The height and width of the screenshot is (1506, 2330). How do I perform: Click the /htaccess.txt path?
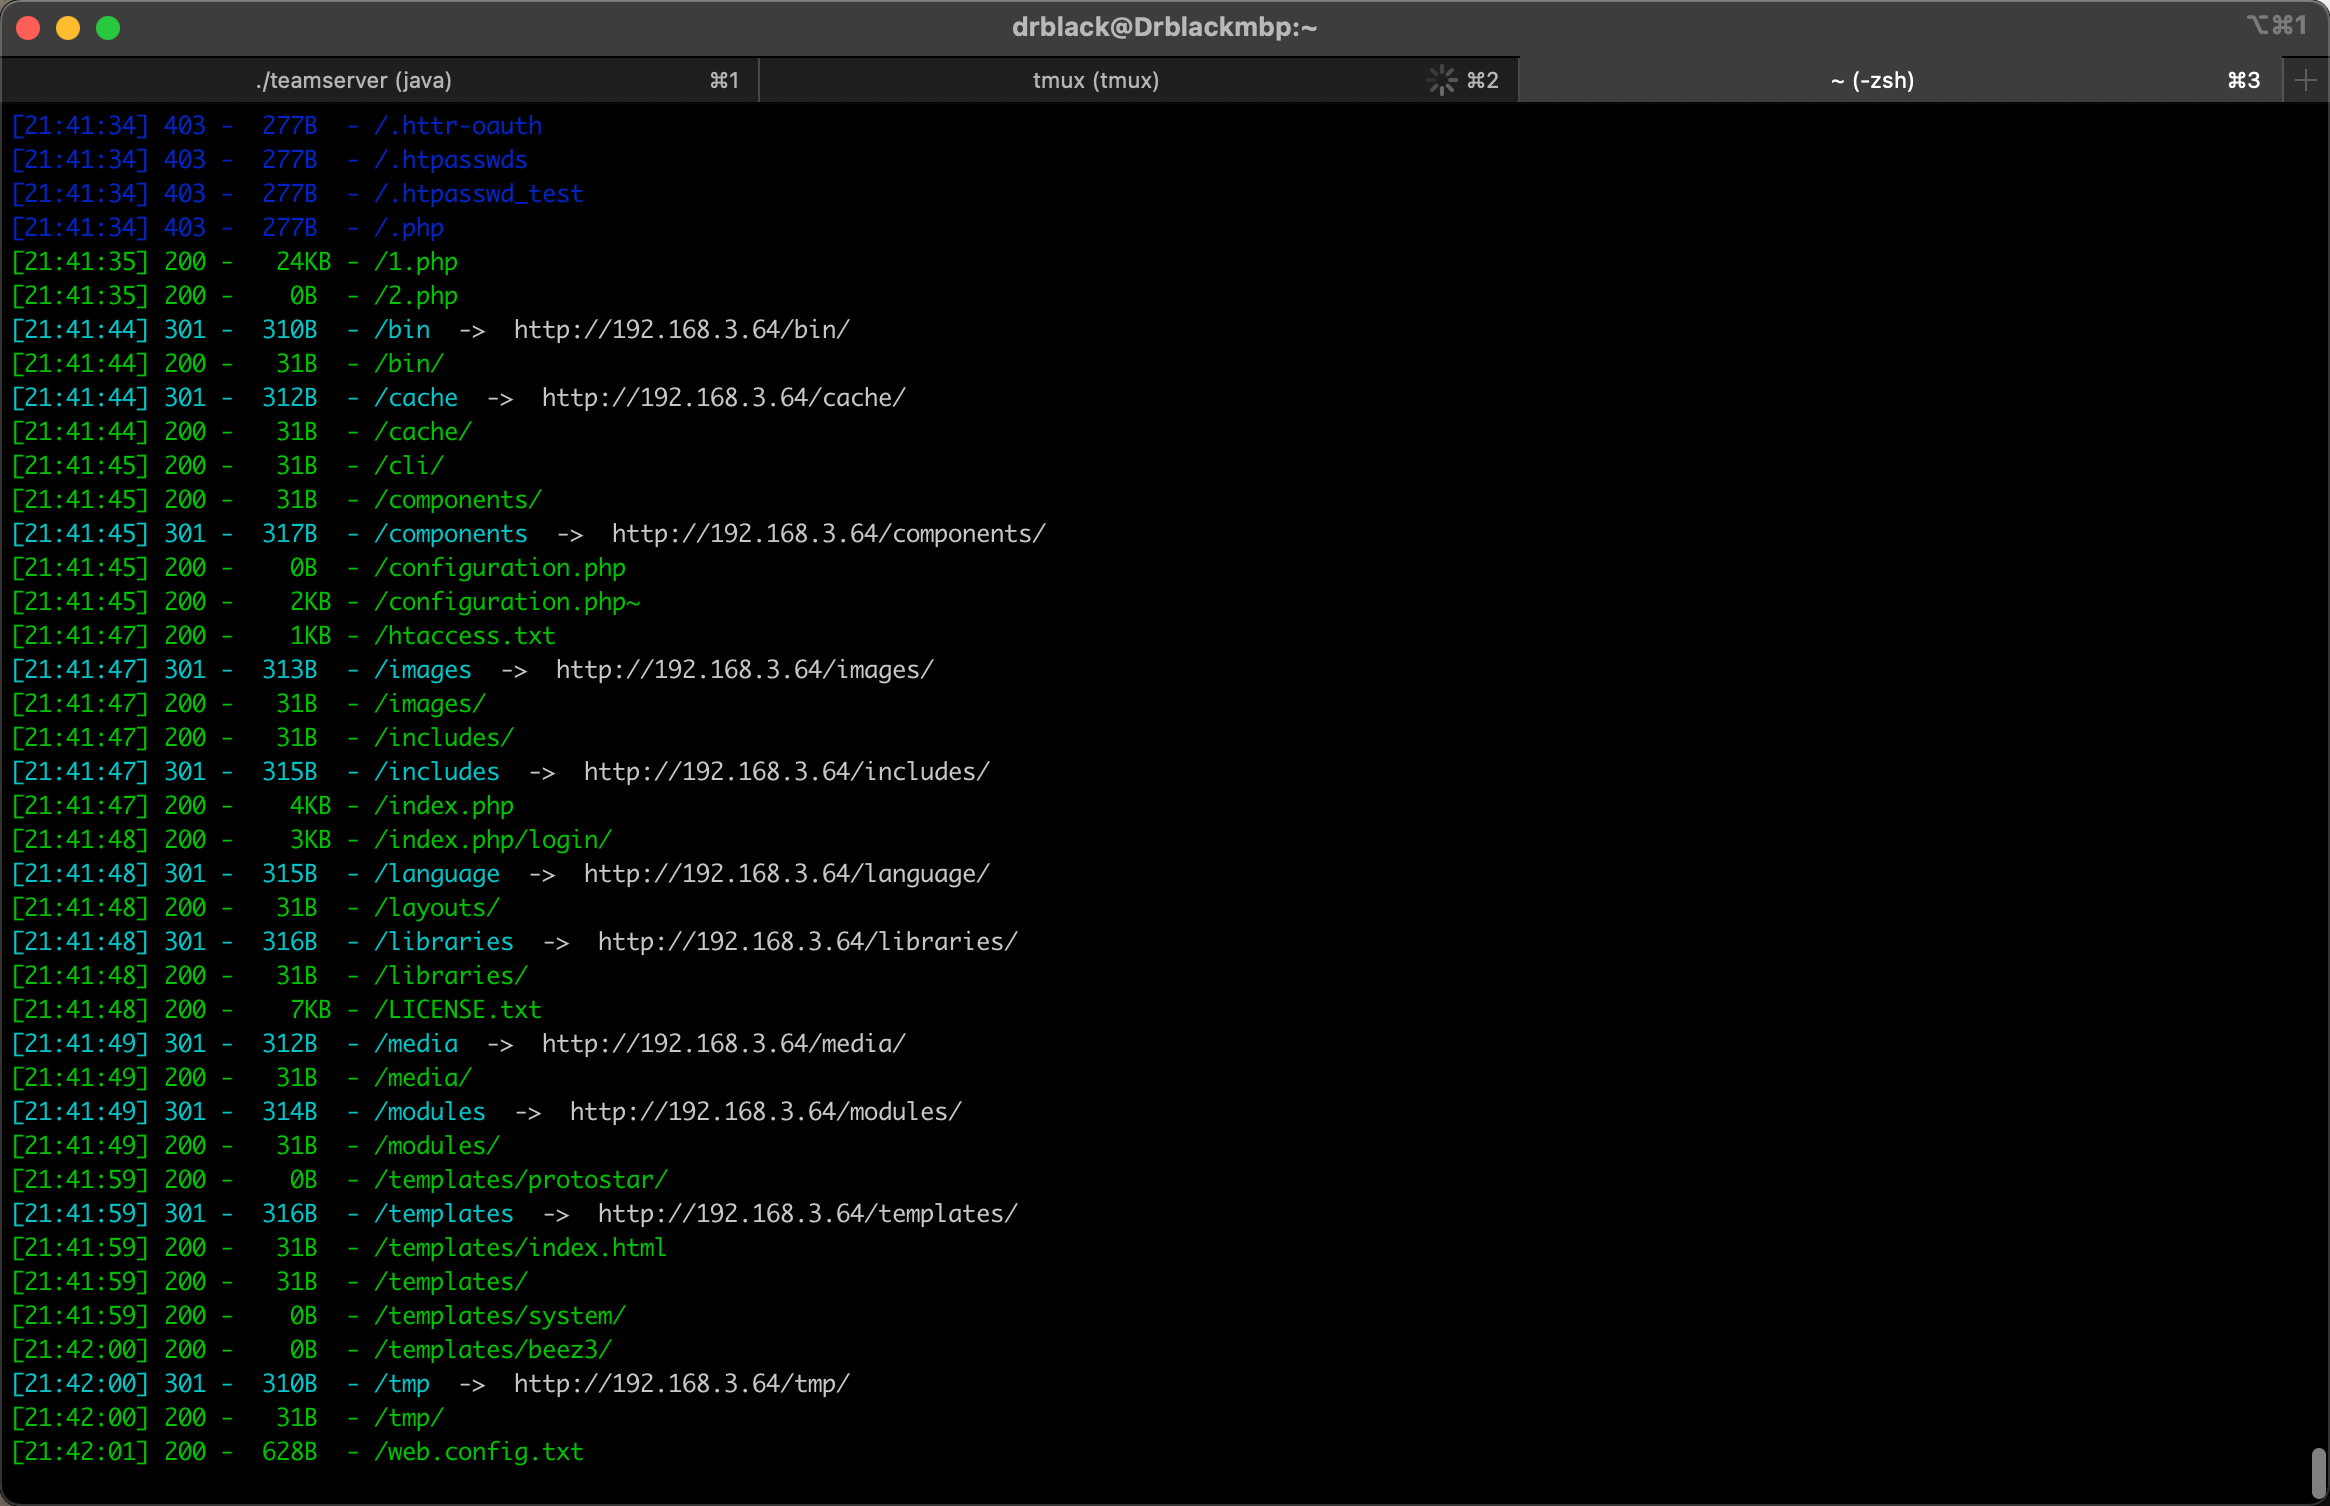point(465,636)
